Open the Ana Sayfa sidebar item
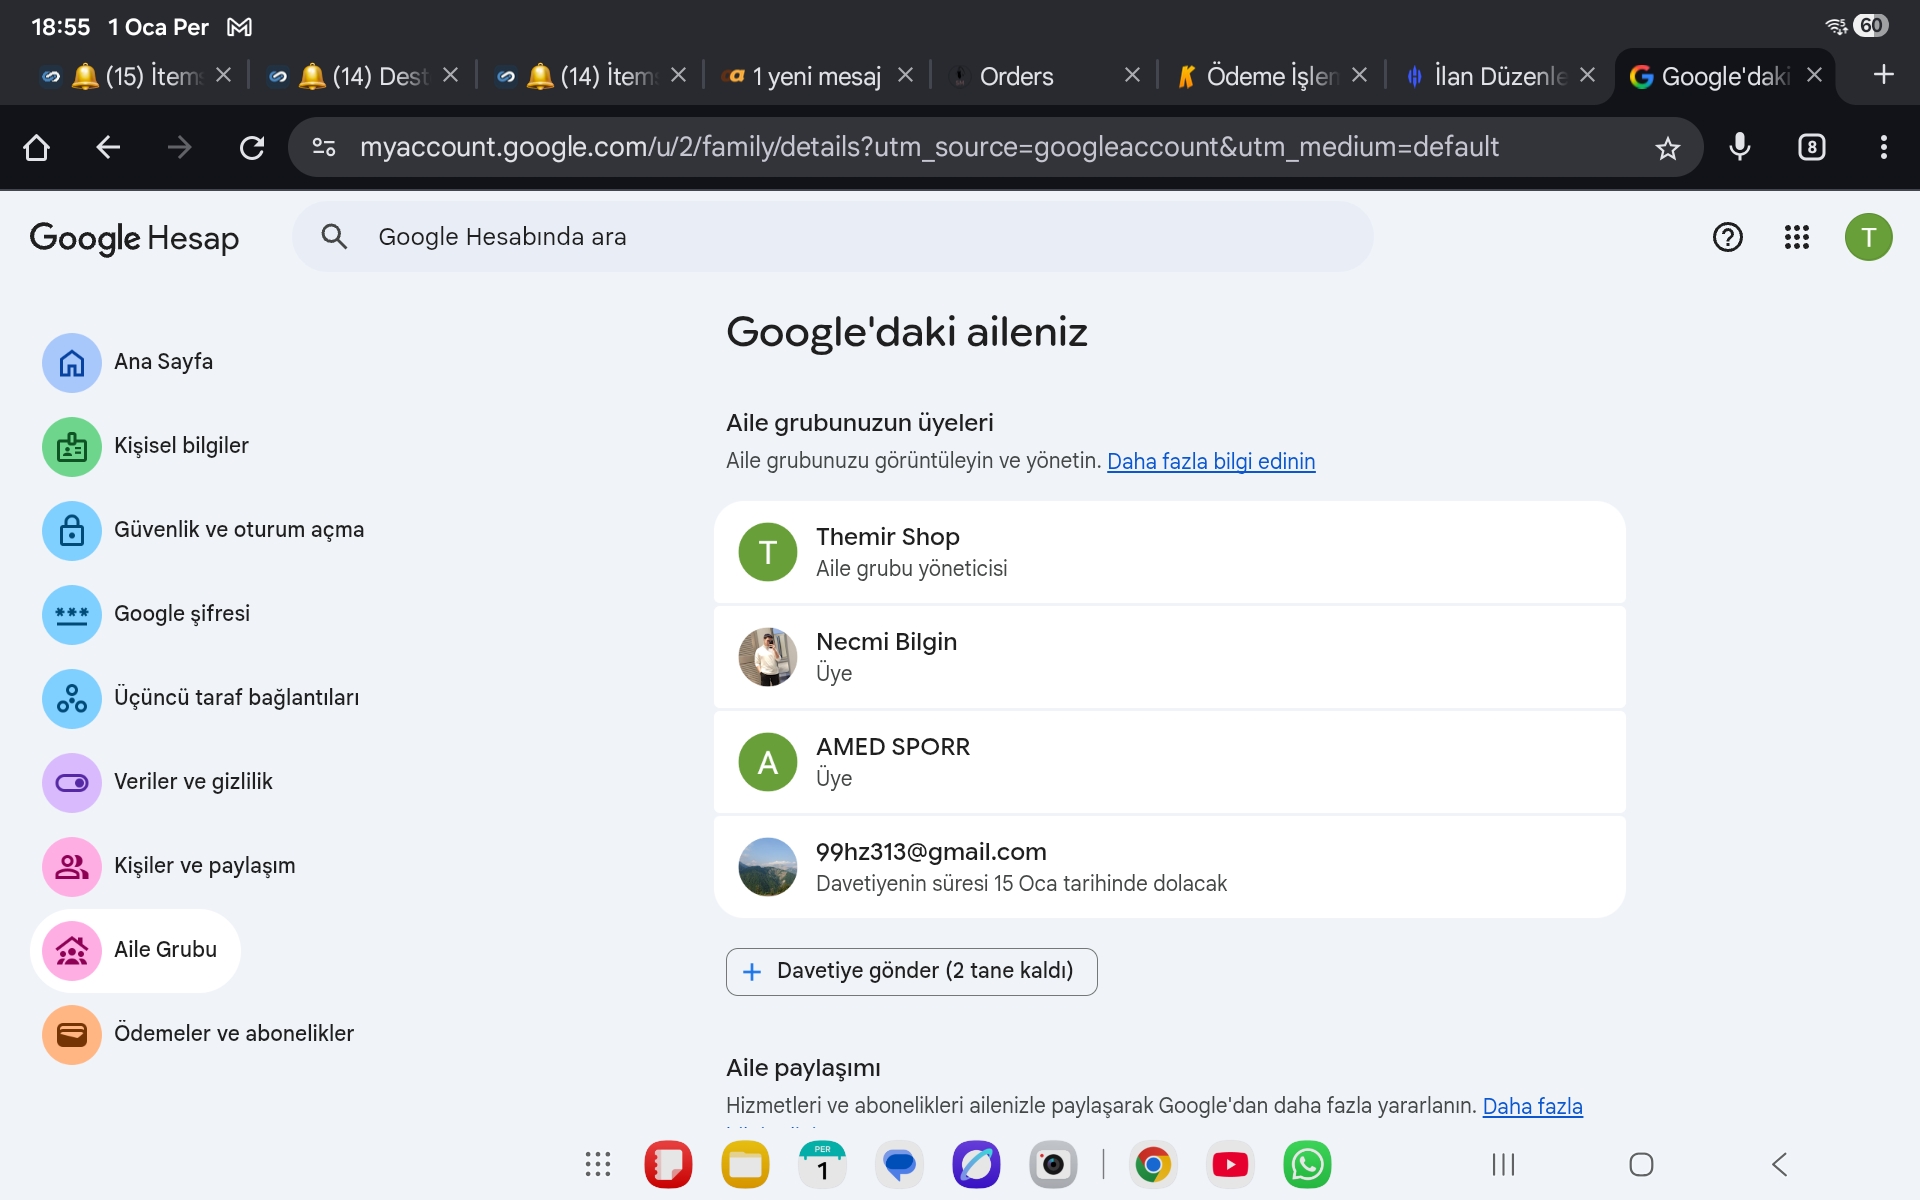 pos(128,362)
